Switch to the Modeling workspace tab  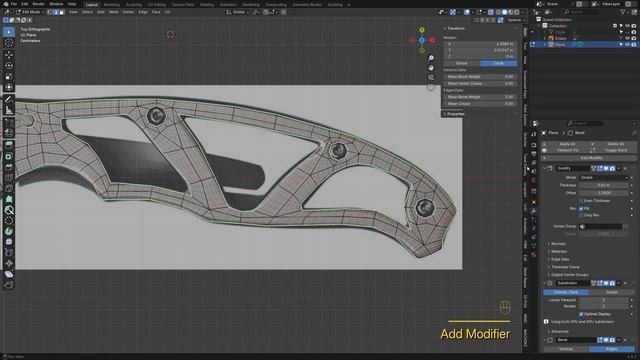pos(111,4)
